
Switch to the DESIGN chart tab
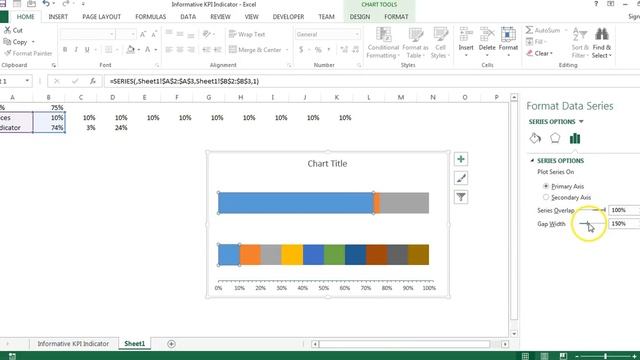[360, 17]
